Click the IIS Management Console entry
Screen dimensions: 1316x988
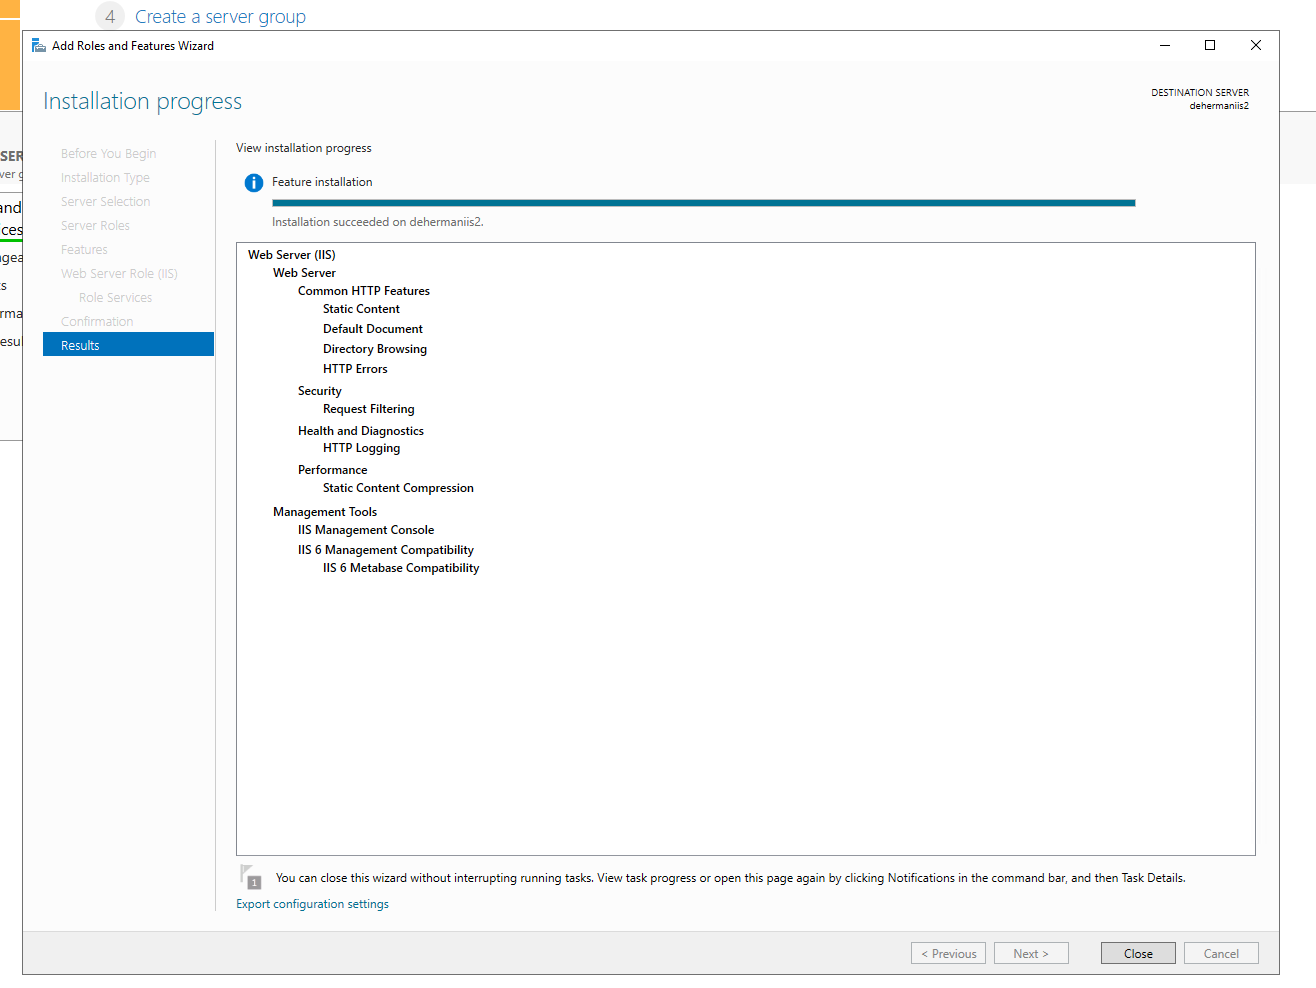(x=366, y=530)
